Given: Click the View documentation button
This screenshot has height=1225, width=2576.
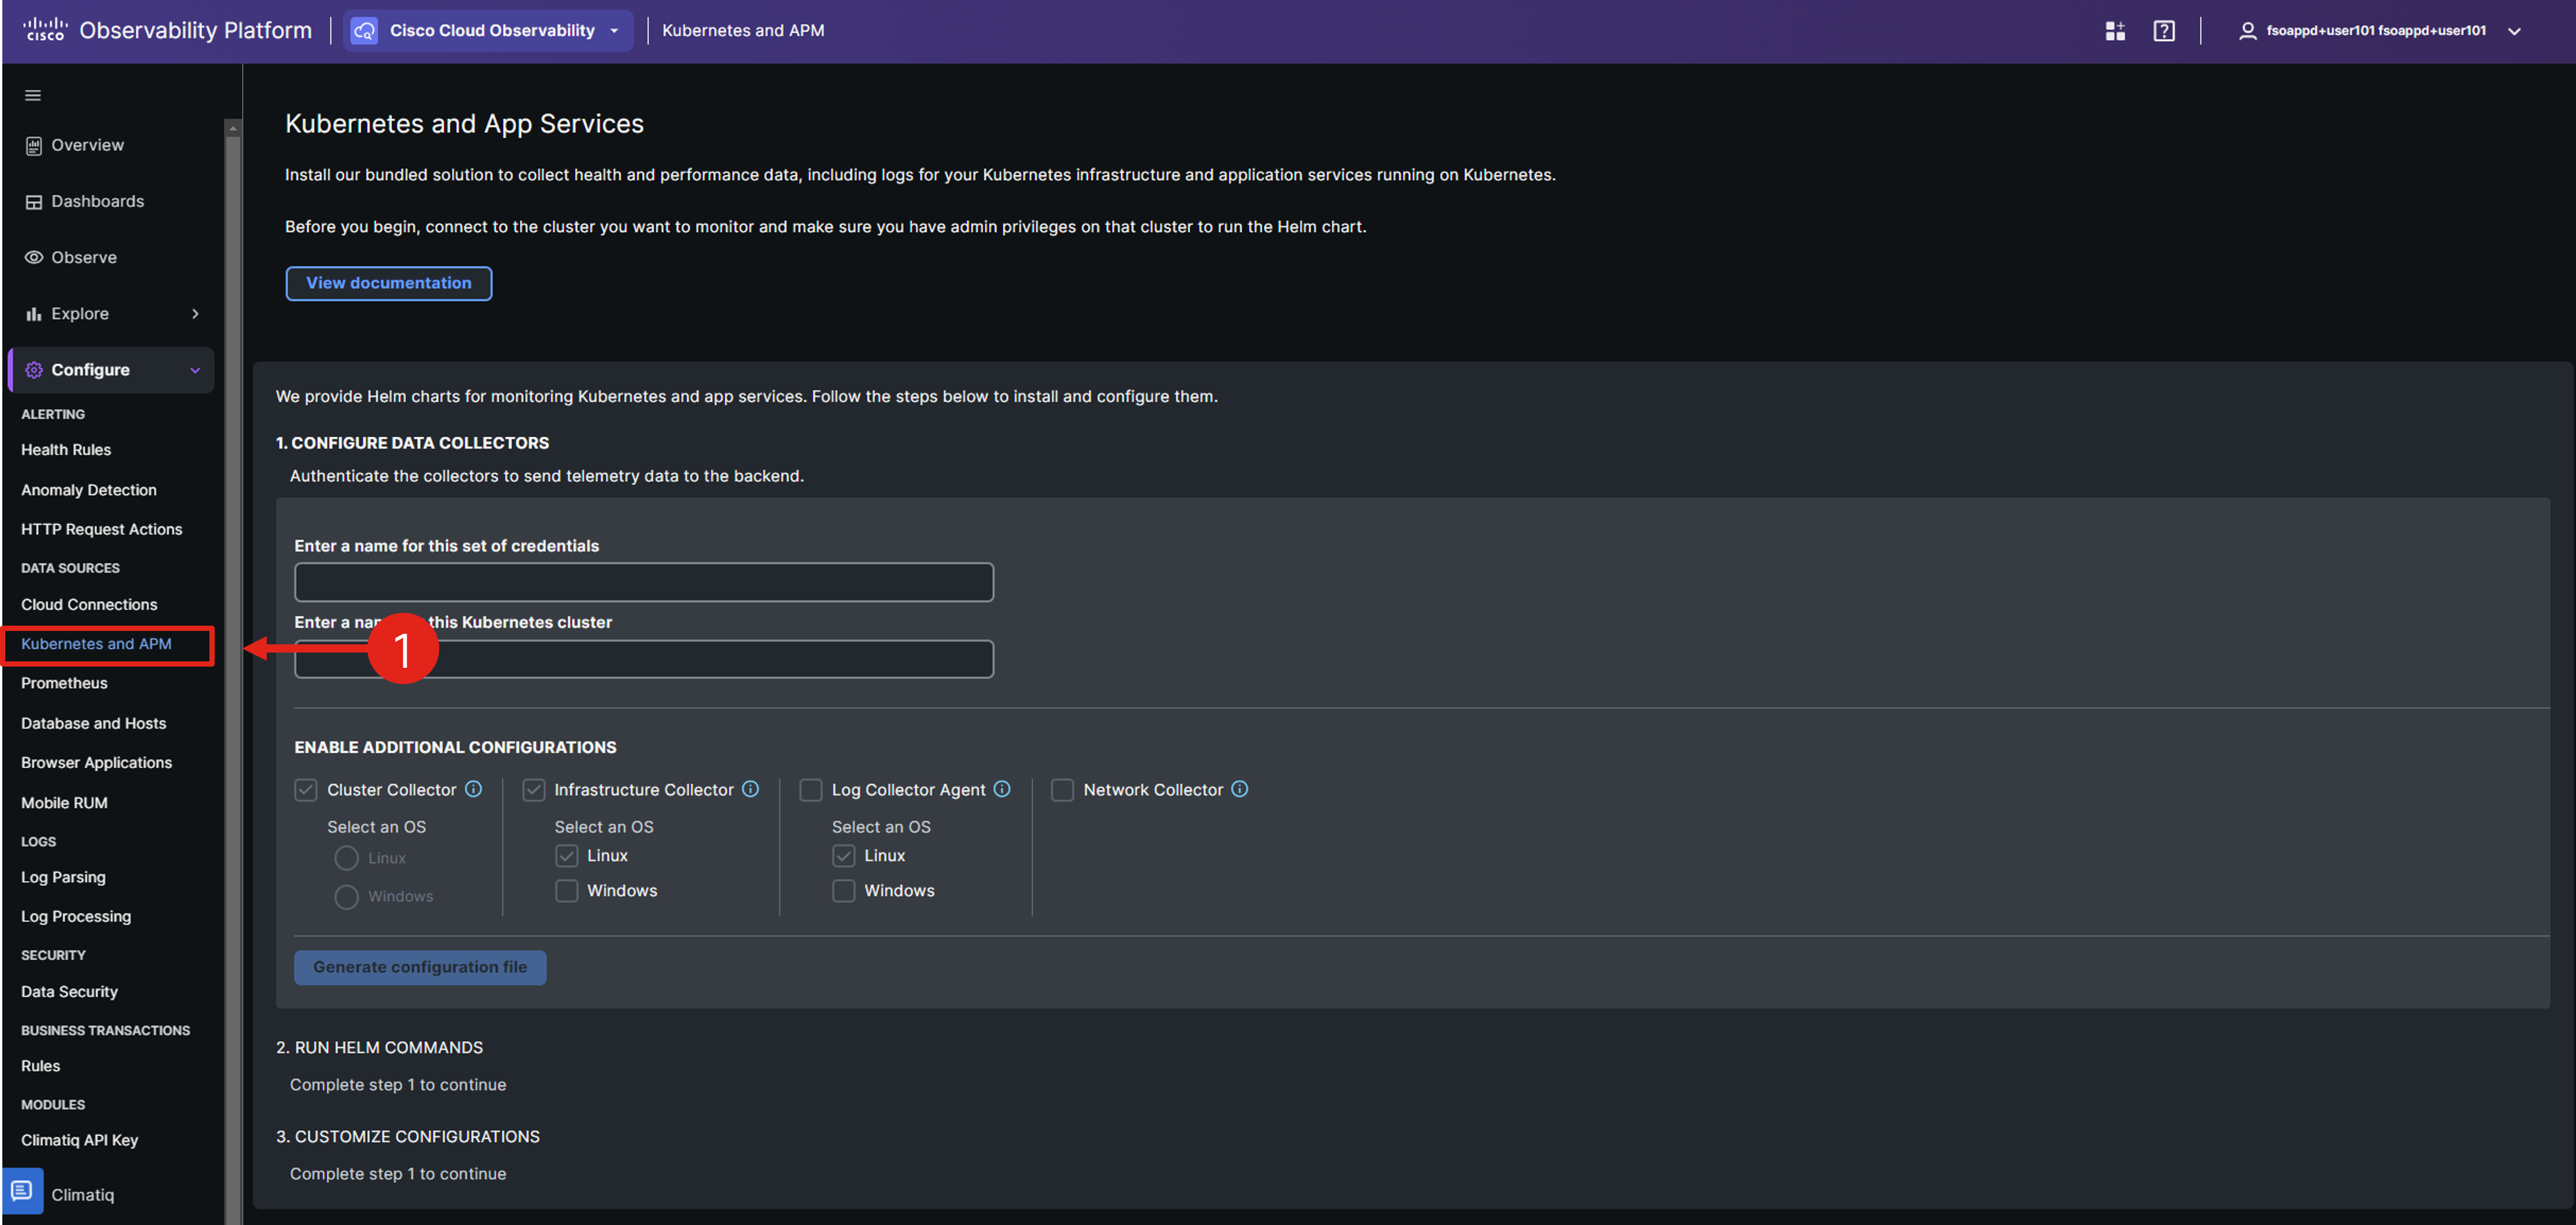Looking at the screenshot, I should [388, 283].
